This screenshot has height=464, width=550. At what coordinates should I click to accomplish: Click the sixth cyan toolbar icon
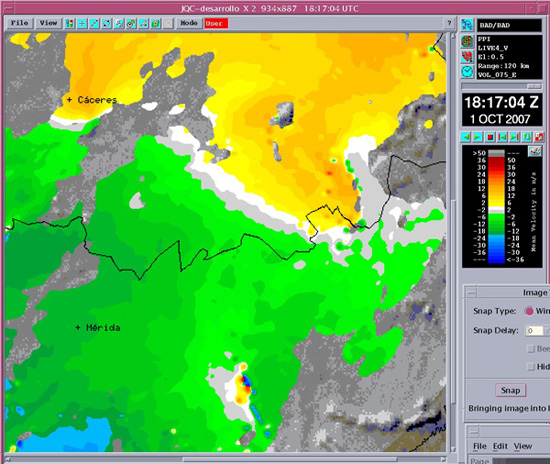pyautogui.click(x=131, y=23)
